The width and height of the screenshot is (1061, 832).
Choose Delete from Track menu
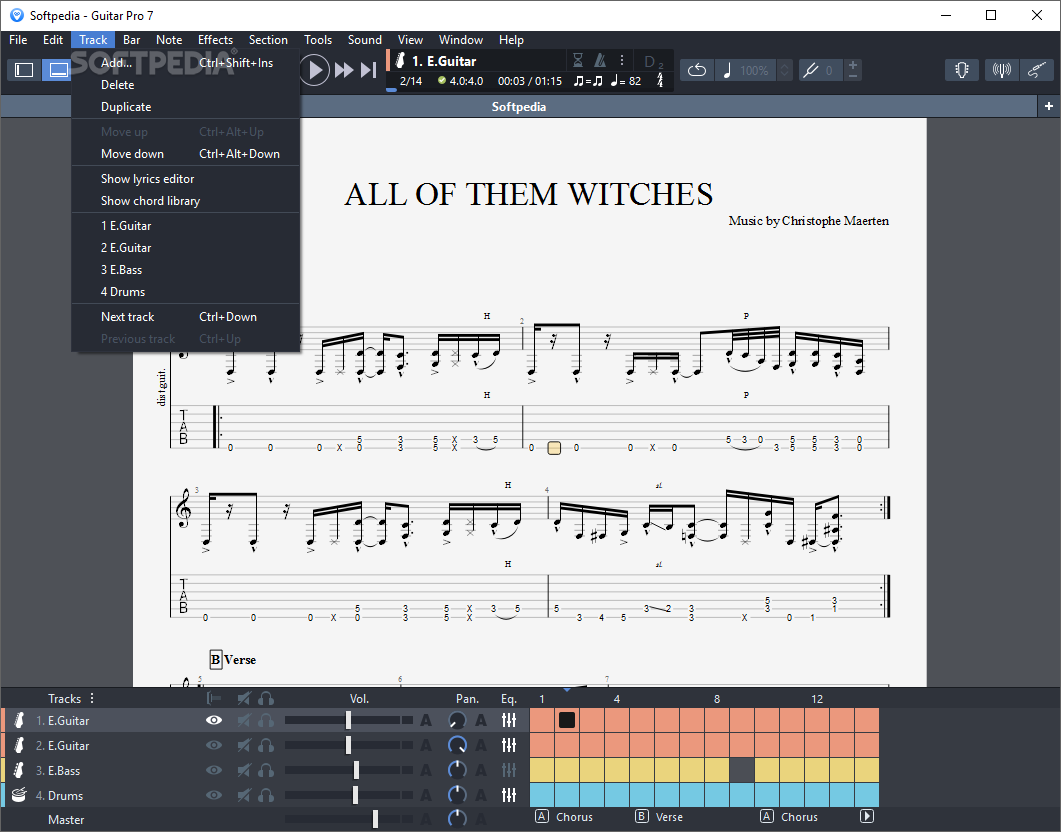click(185, 85)
